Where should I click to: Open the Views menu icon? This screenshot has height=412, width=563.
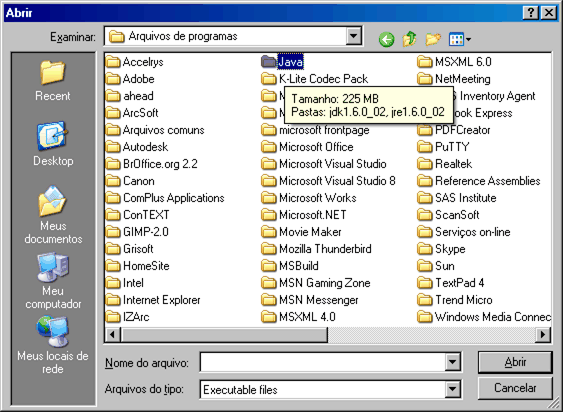coord(460,39)
